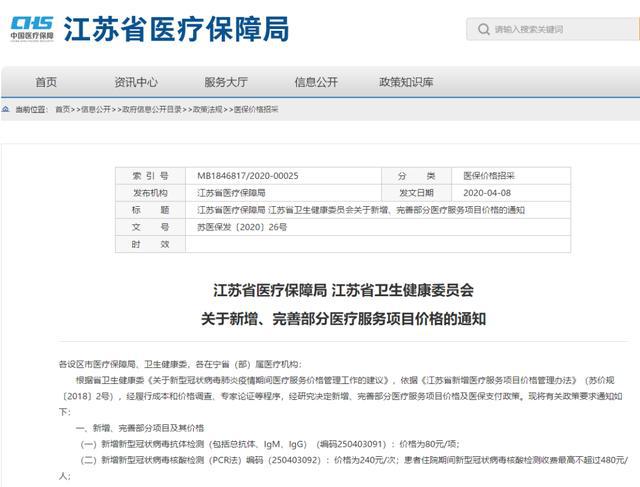640x487 pixels.
Task: Open the 政策知识库 navigation item
Action: 406,82
